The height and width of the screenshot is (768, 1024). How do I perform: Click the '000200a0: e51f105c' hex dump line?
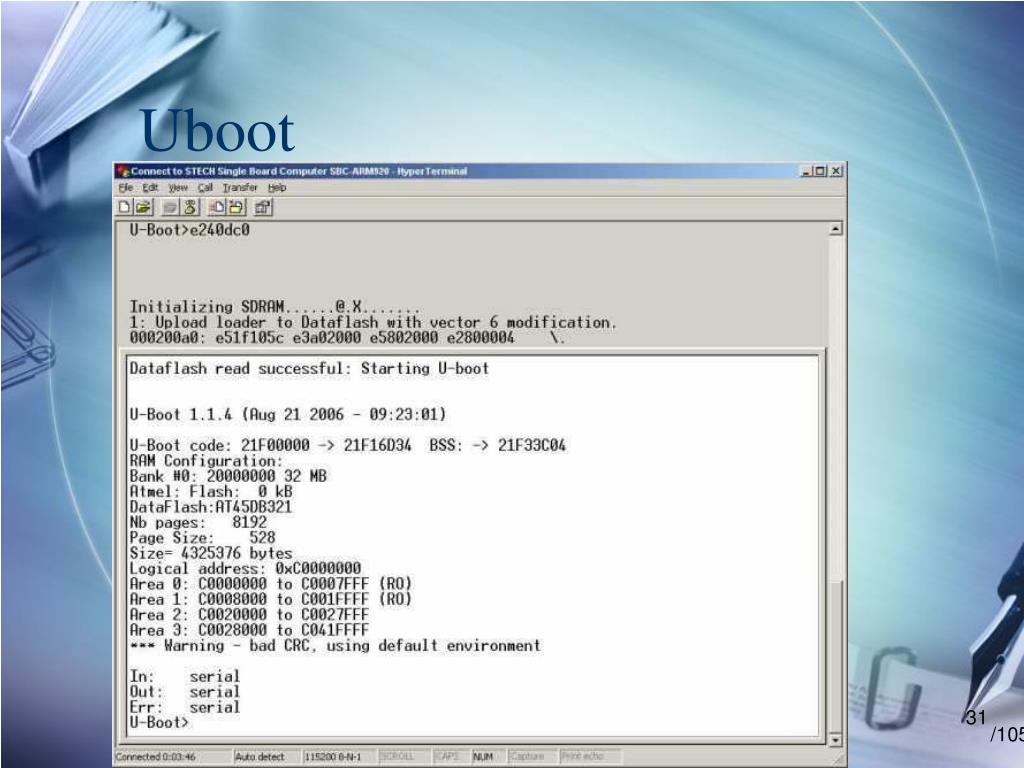(347, 338)
